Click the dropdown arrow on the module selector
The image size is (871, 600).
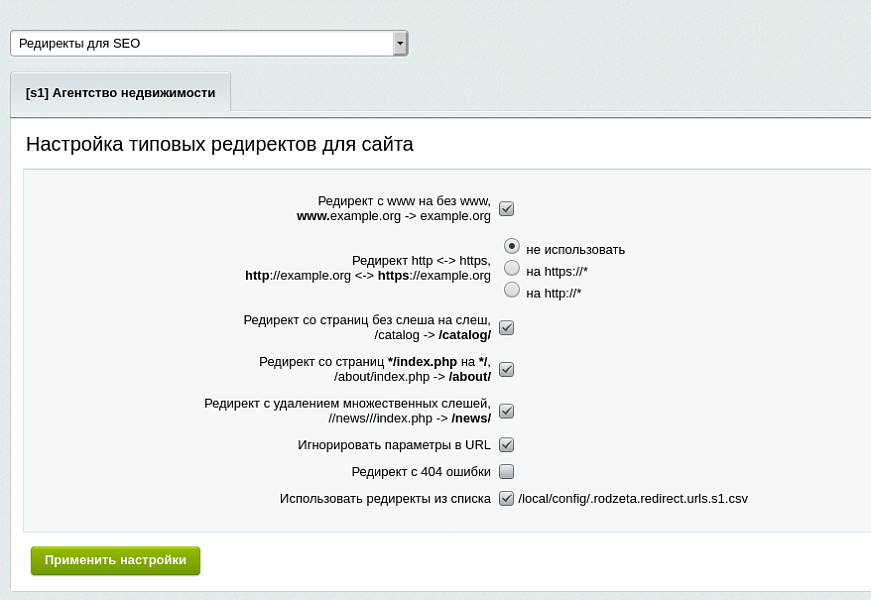click(401, 43)
